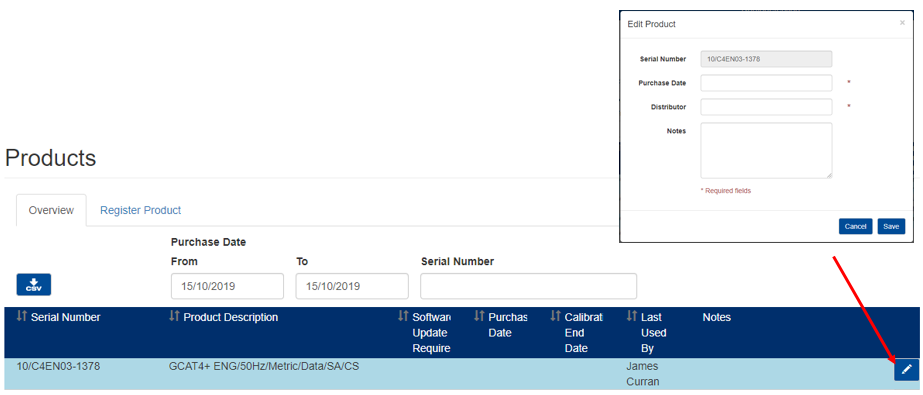Viewport: 923px width, 395px height.
Task: Sort by Product Description column arrows
Action: pos(174,317)
